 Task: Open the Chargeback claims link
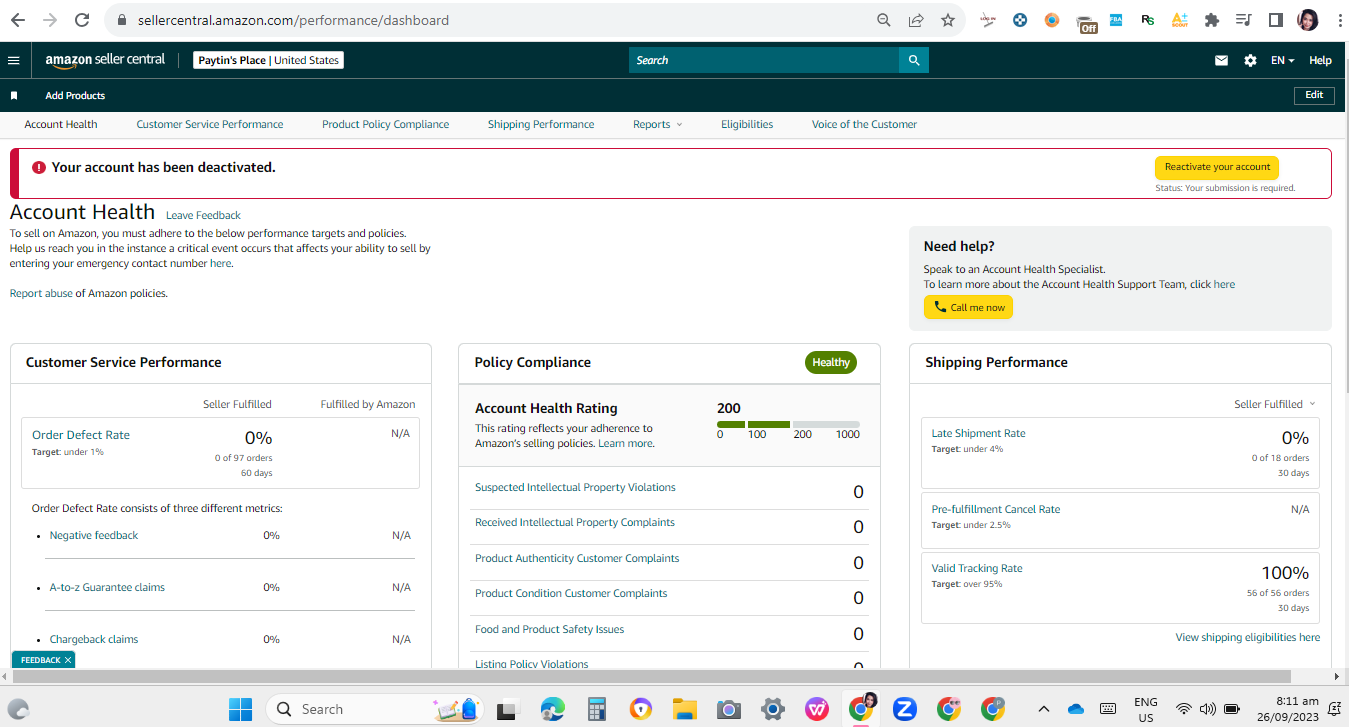pyautogui.click(x=94, y=639)
